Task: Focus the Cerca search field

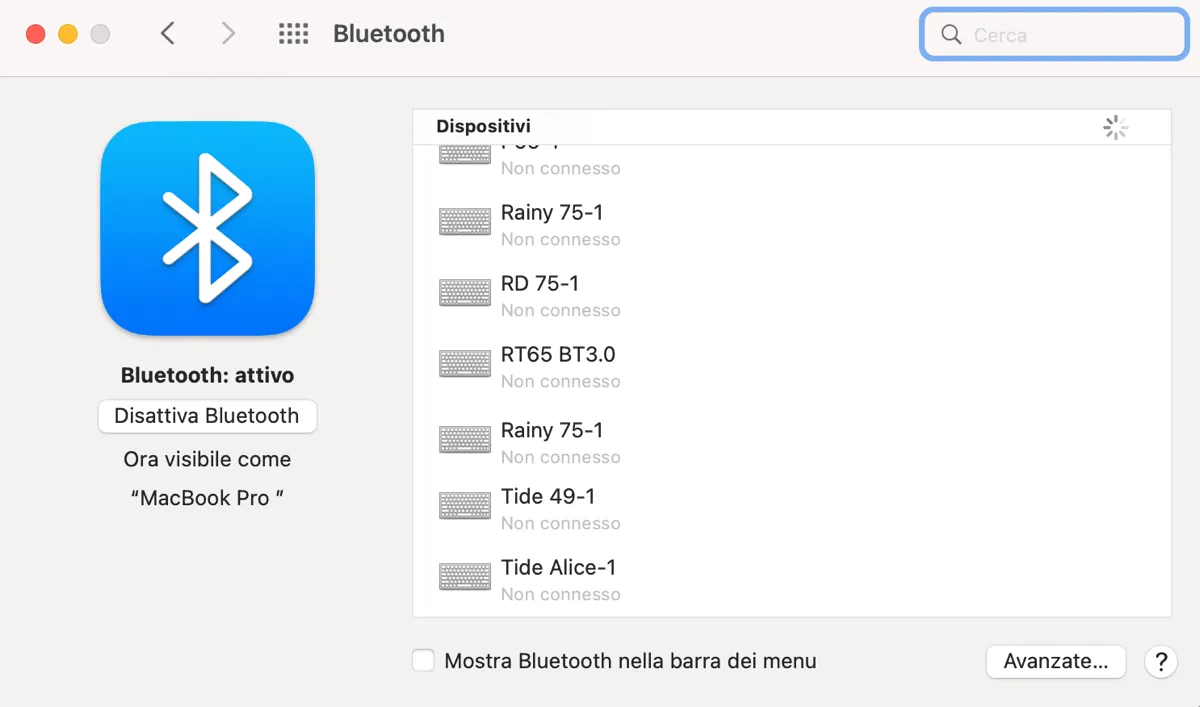Action: click(1054, 35)
